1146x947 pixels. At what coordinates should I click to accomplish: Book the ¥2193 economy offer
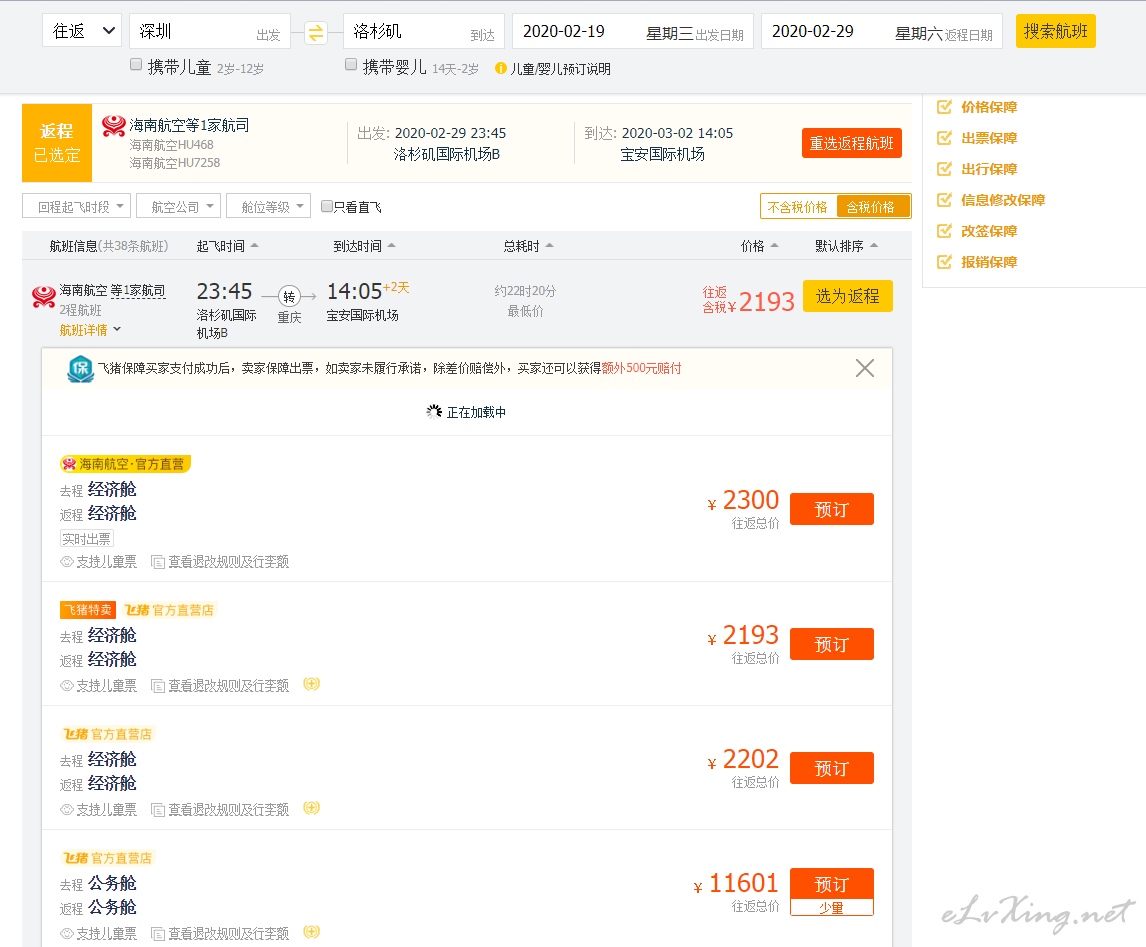click(x=832, y=644)
